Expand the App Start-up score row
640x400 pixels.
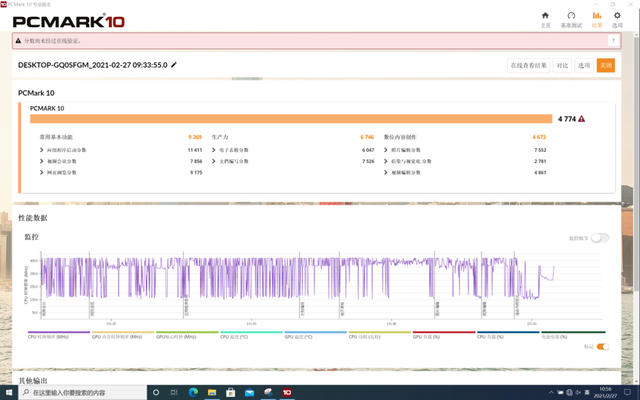[x=42, y=150]
